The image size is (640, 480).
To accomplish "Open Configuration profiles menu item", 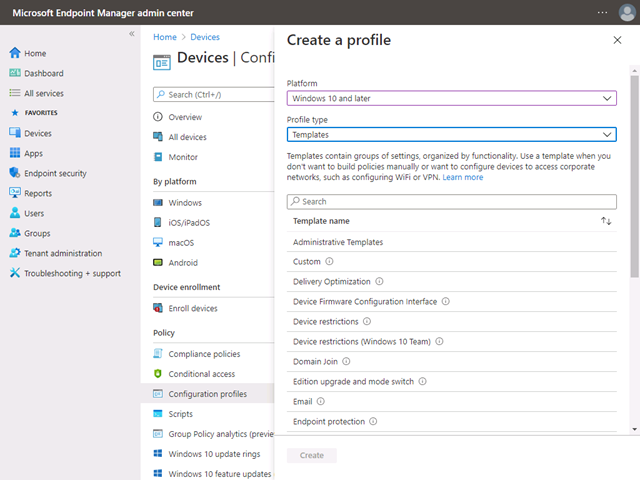I will (x=208, y=394).
